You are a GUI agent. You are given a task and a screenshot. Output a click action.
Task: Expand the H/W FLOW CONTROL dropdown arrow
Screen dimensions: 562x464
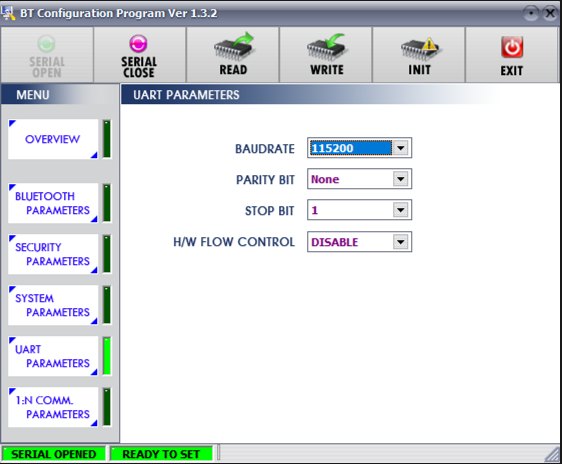[x=401, y=242]
